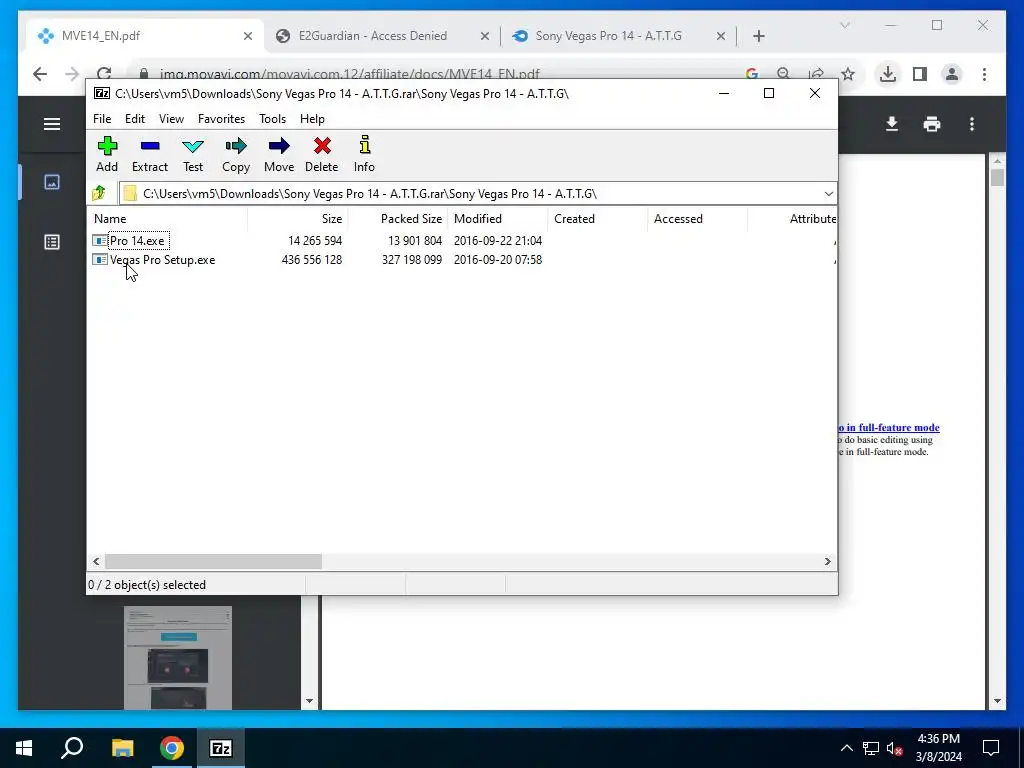This screenshot has height=768, width=1024.
Task: Reload the current Chrome page
Action: tap(104, 73)
